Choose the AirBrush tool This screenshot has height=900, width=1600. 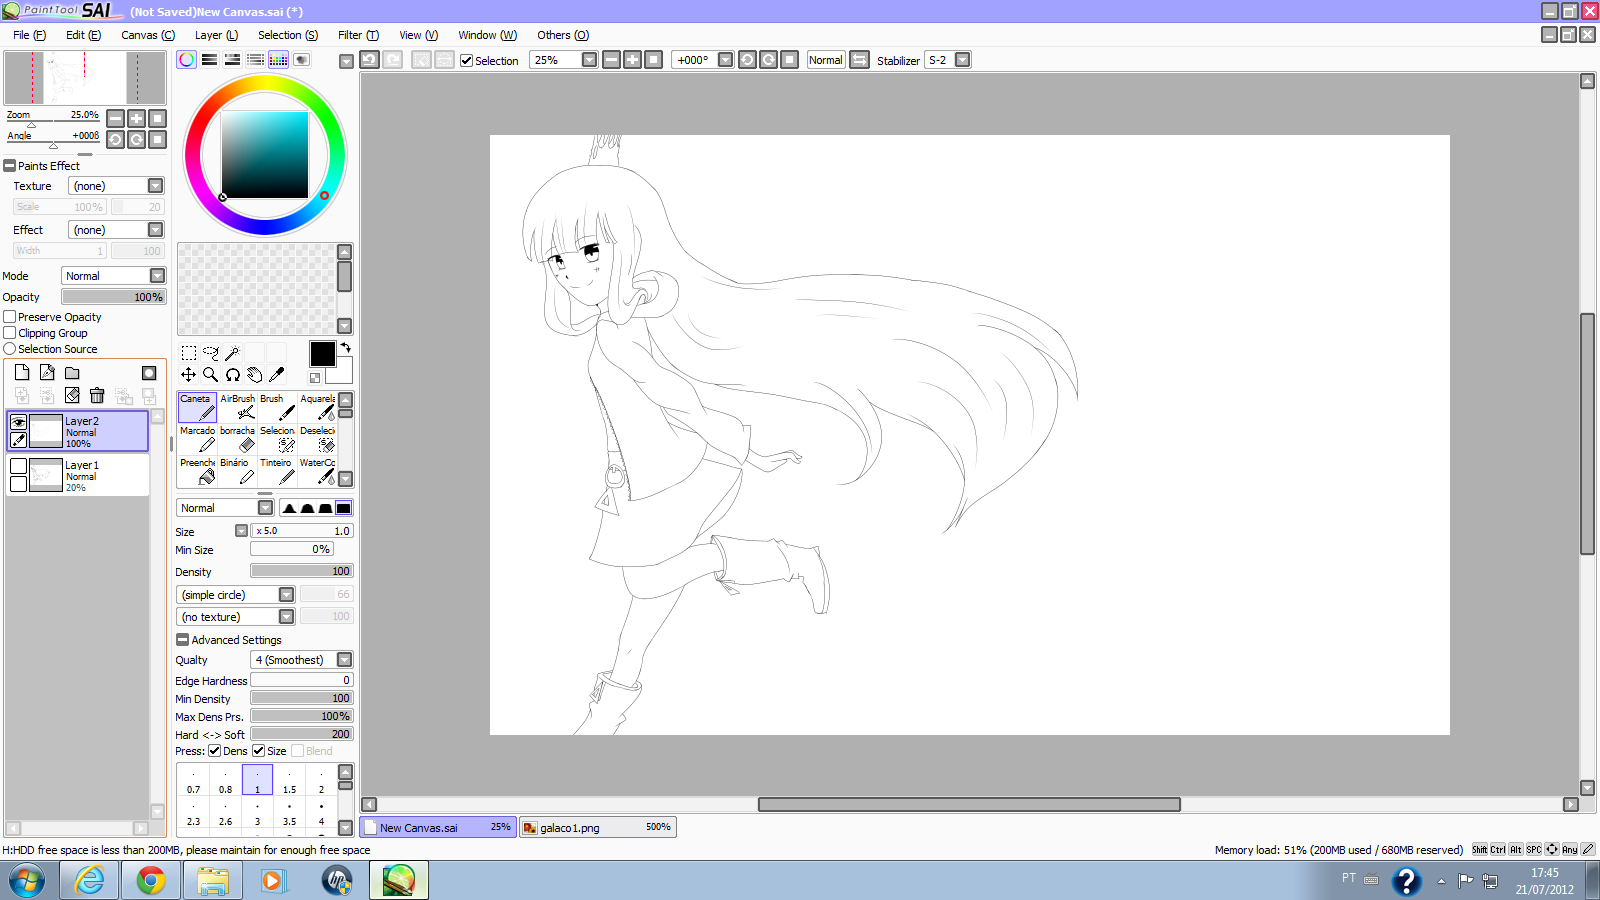tap(237, 407)
